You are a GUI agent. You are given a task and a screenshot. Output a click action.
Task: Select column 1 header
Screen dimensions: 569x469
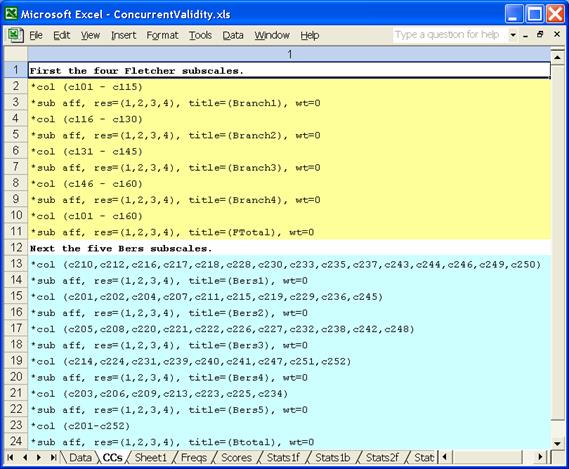coord(289,54)
